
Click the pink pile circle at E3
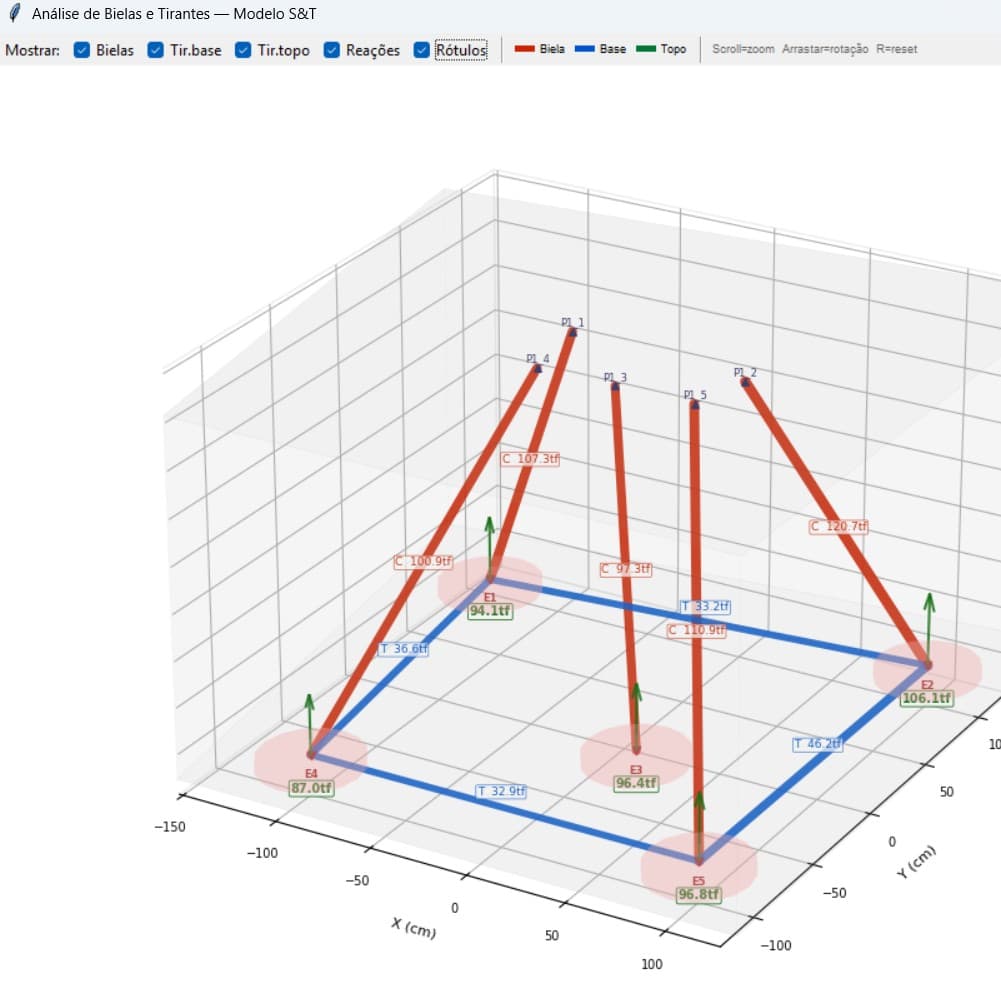click(636, 756)
